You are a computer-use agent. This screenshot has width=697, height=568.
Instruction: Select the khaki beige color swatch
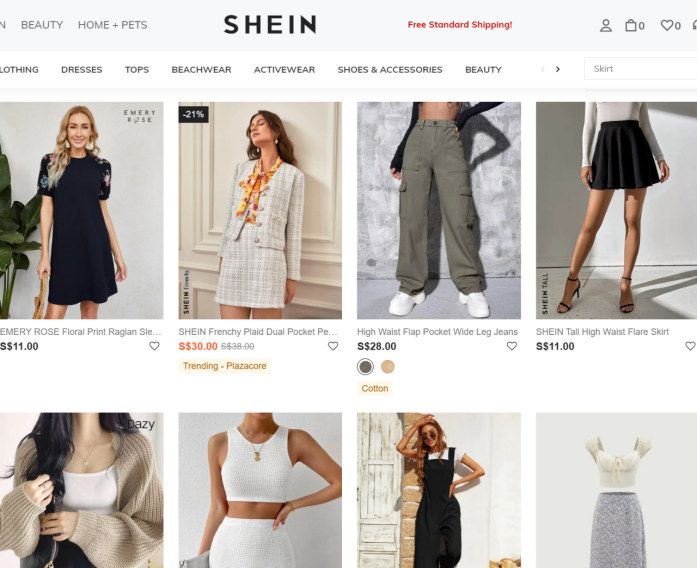388,367
